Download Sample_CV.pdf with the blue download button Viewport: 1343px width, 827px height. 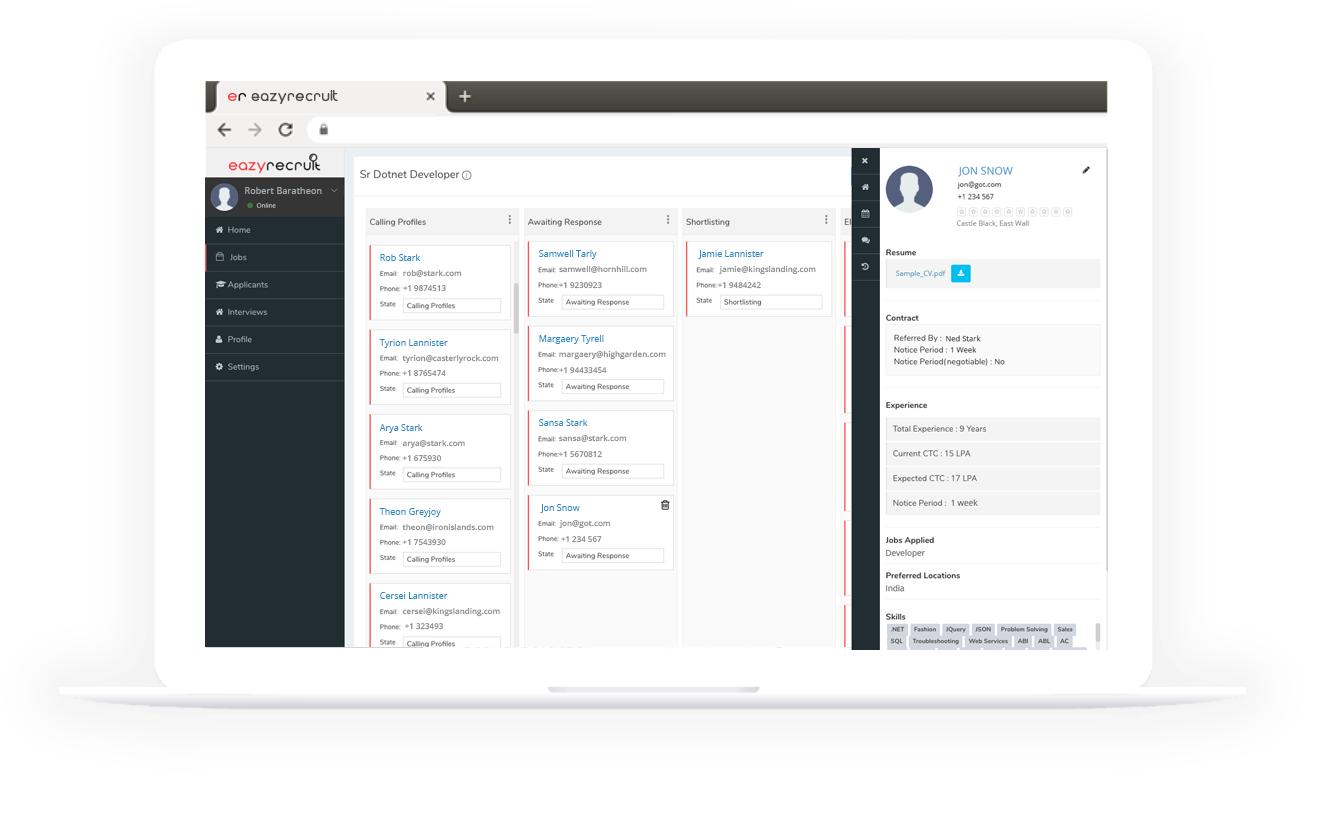960,273
